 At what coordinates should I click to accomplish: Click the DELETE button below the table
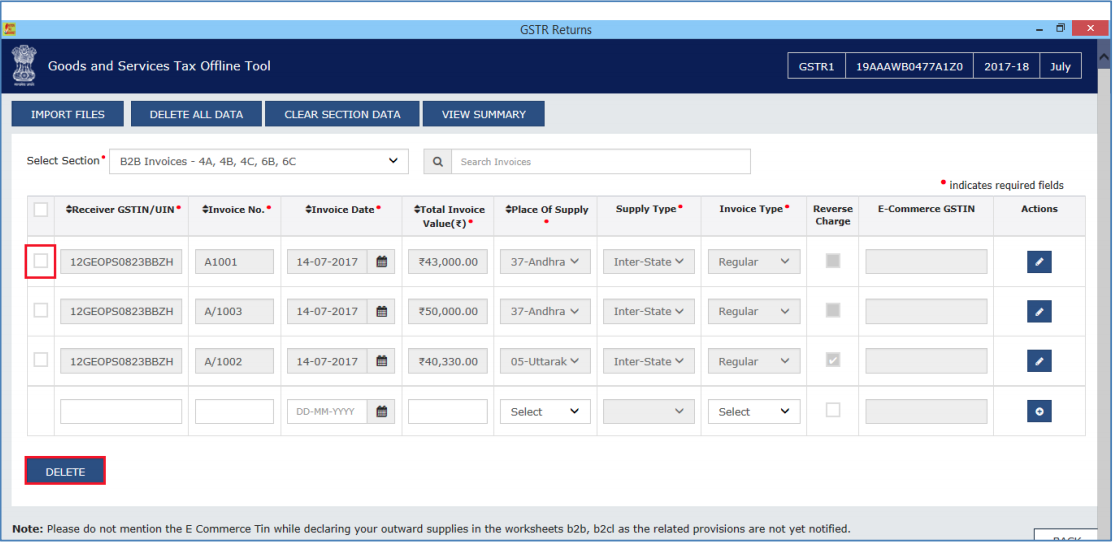click(x=65, y=472)
